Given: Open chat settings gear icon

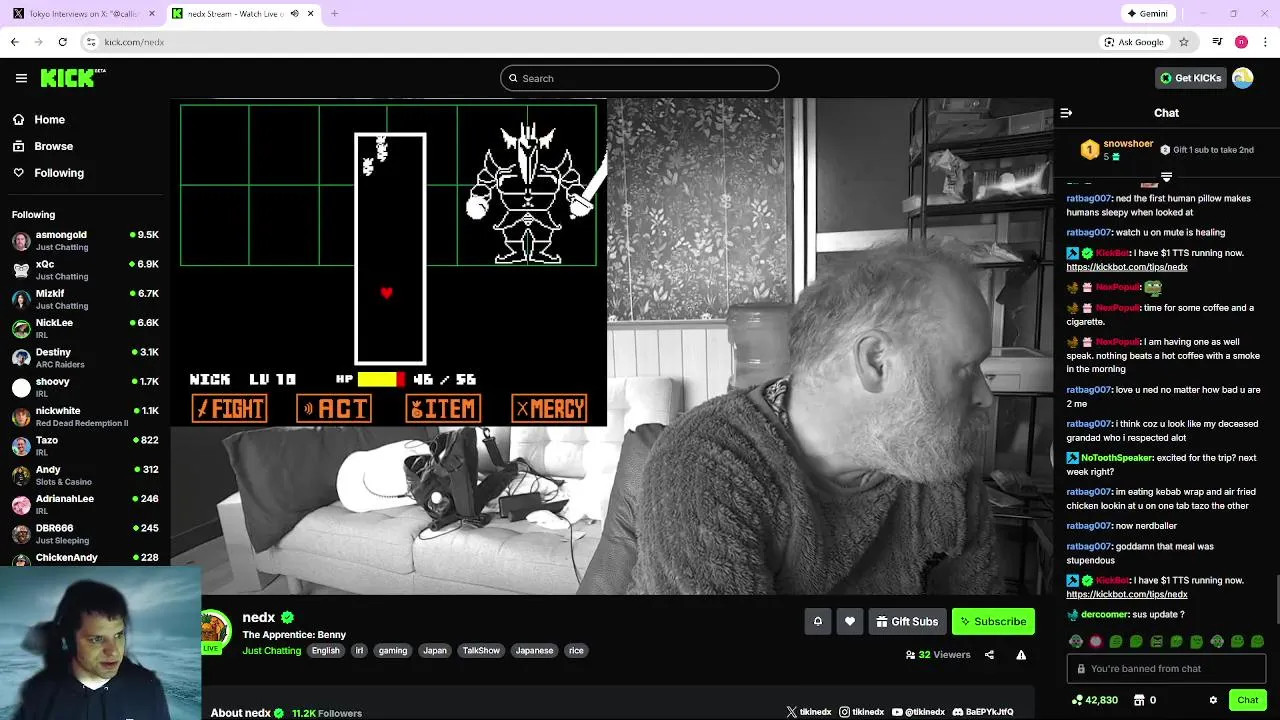Looking at the screenshot, I should 1213,700.
